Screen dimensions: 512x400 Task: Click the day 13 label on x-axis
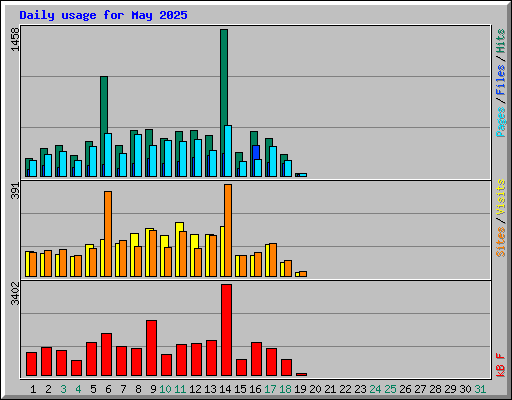pos(210,389)
